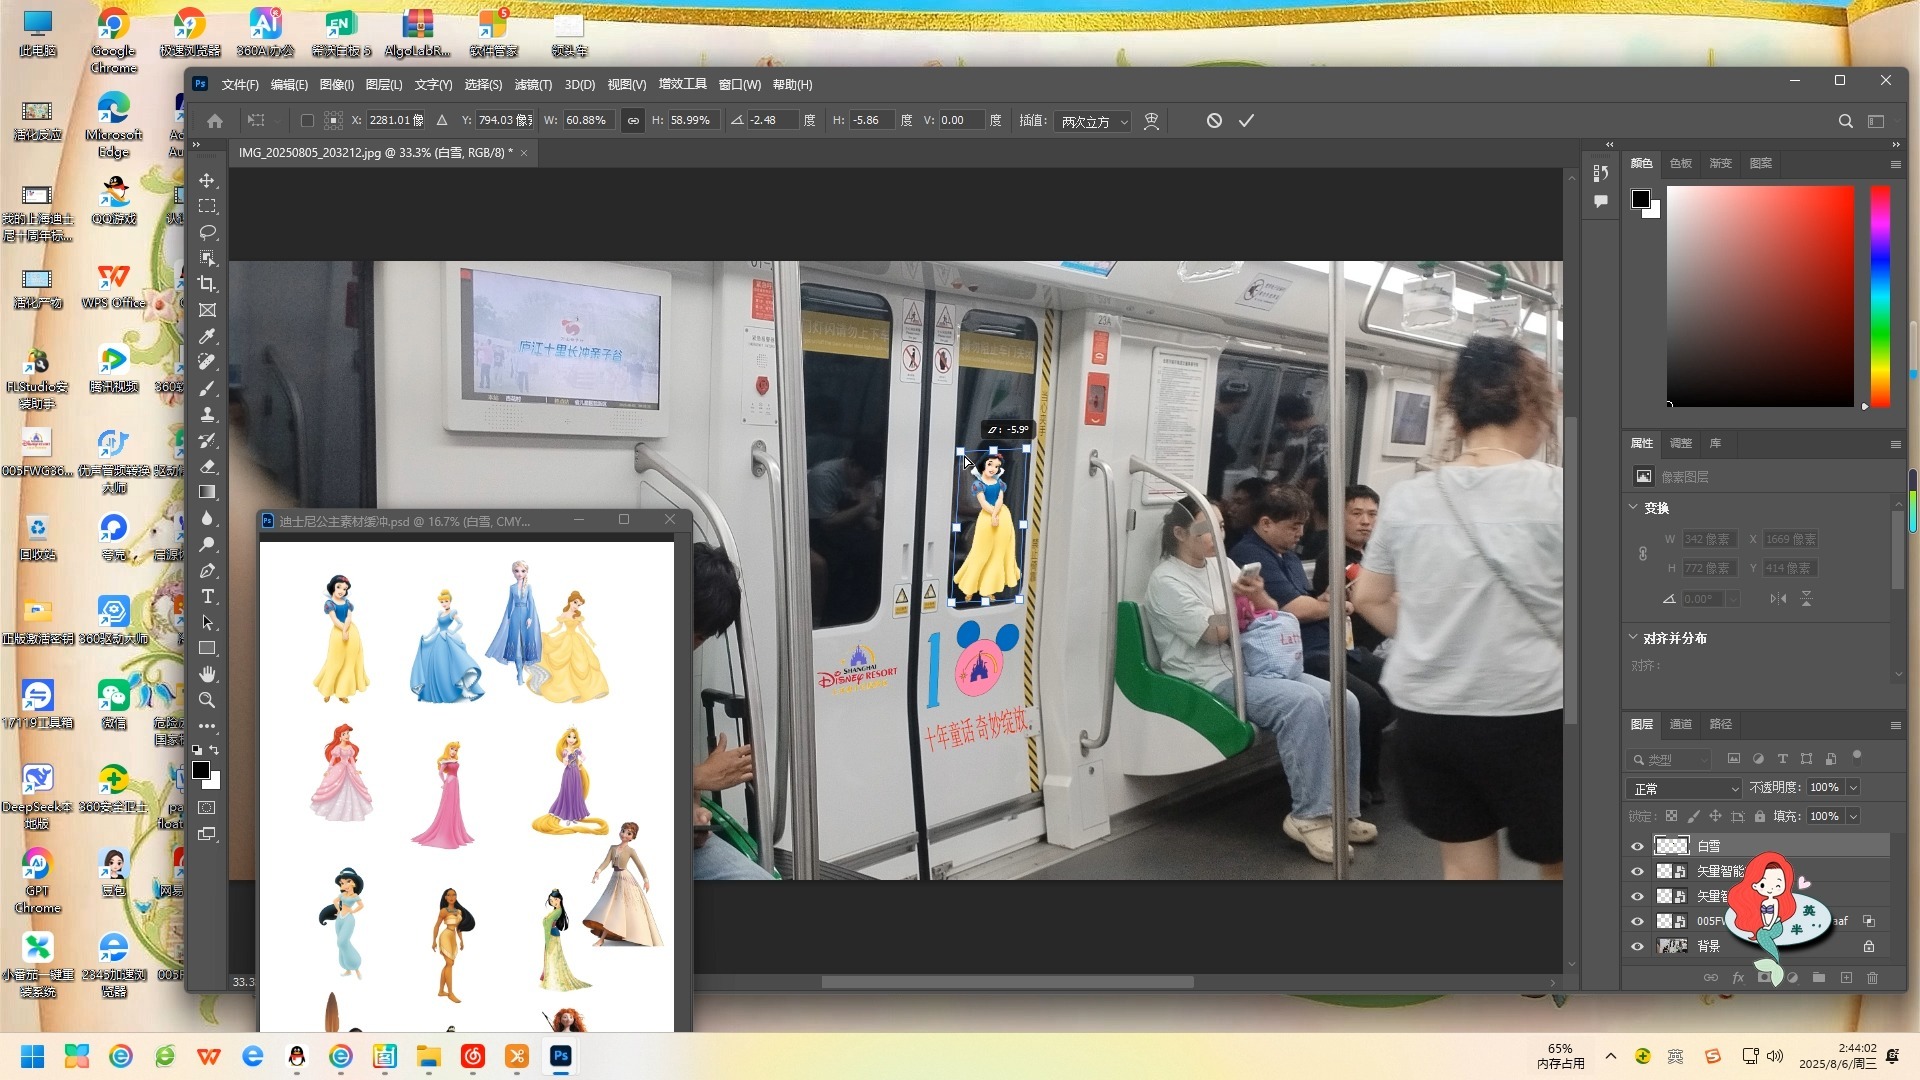1920x1080 pixels.
Task: Hide the 背景 layer
Action: (1637, 946)
